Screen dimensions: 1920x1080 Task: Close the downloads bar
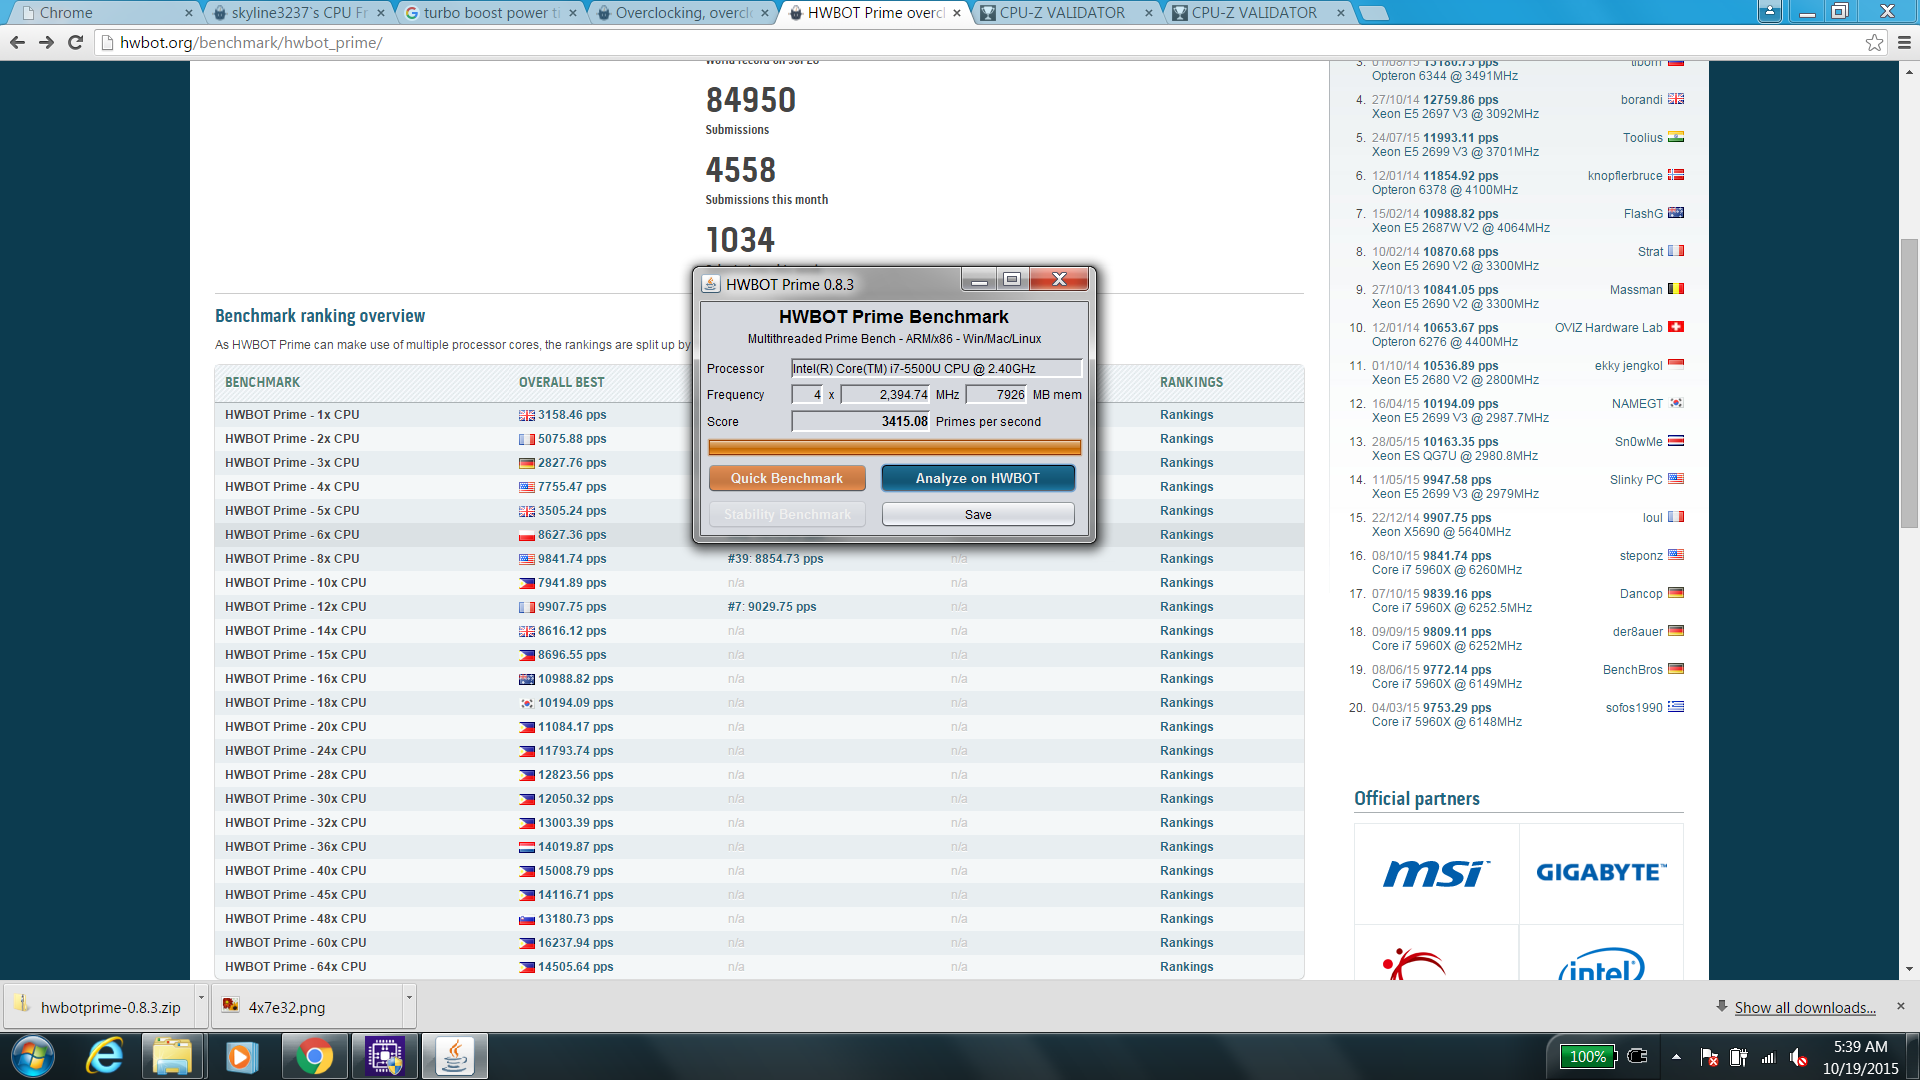(1901, 1006)
